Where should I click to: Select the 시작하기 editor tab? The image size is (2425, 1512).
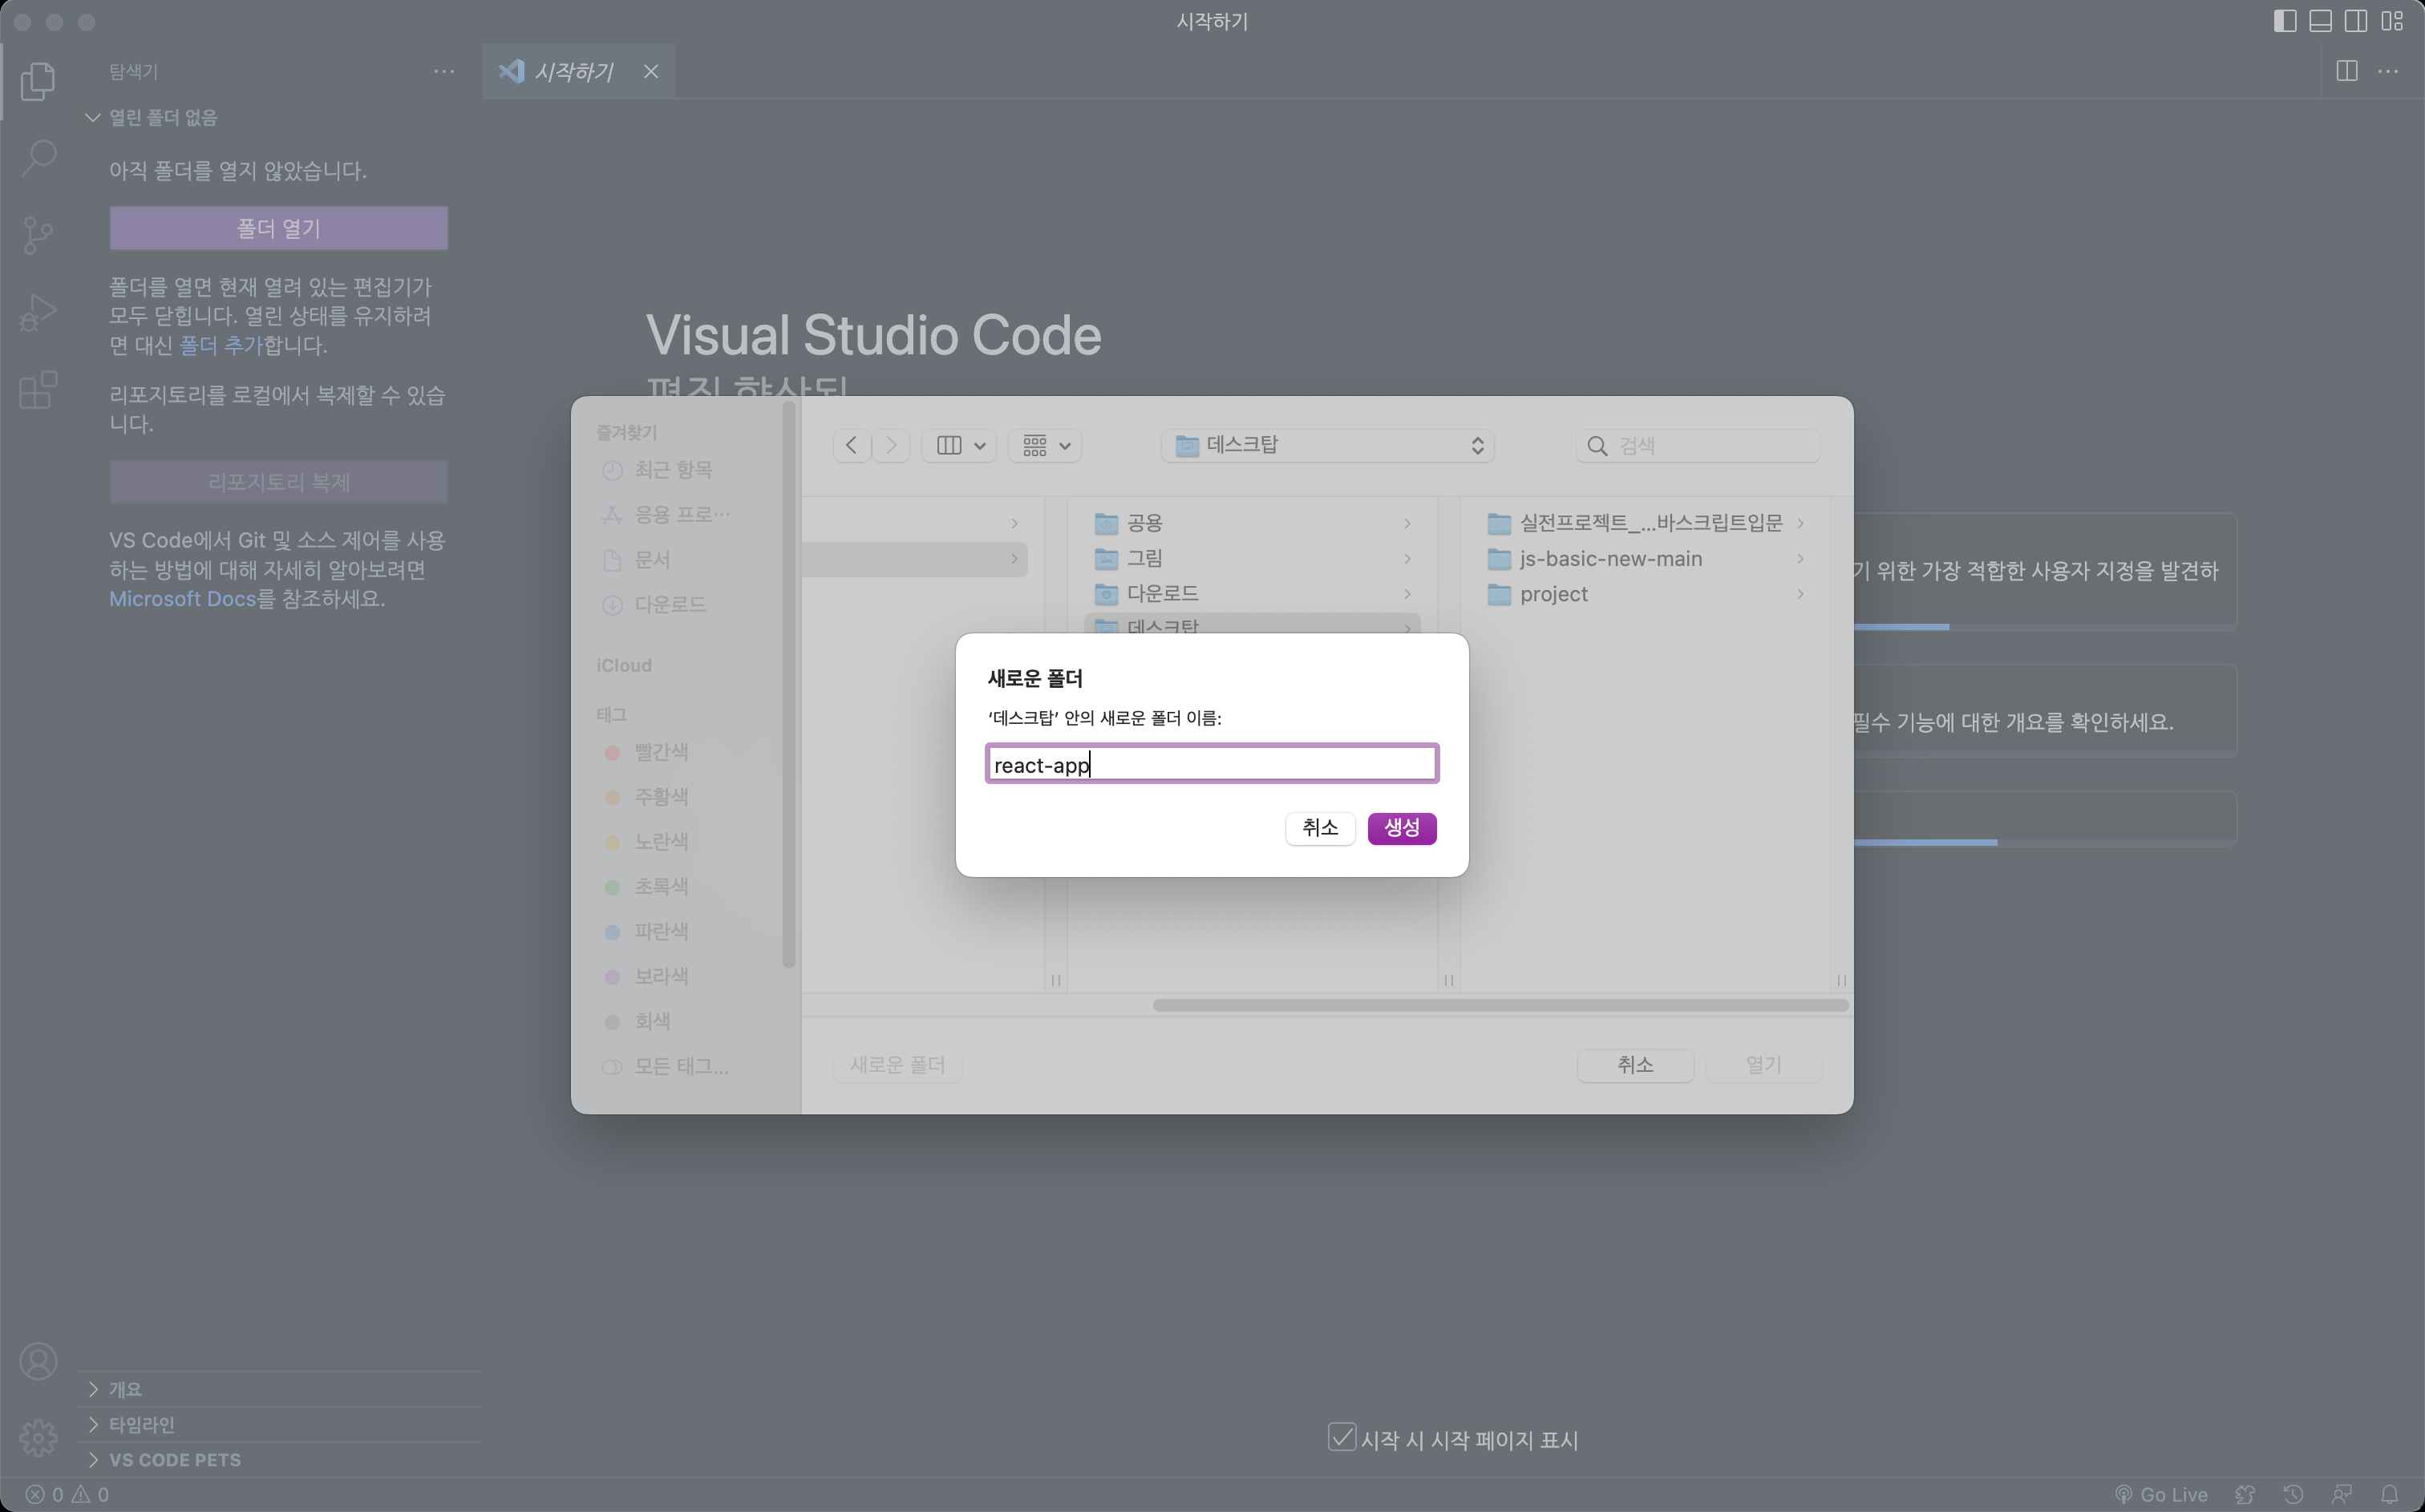[578, 71]
